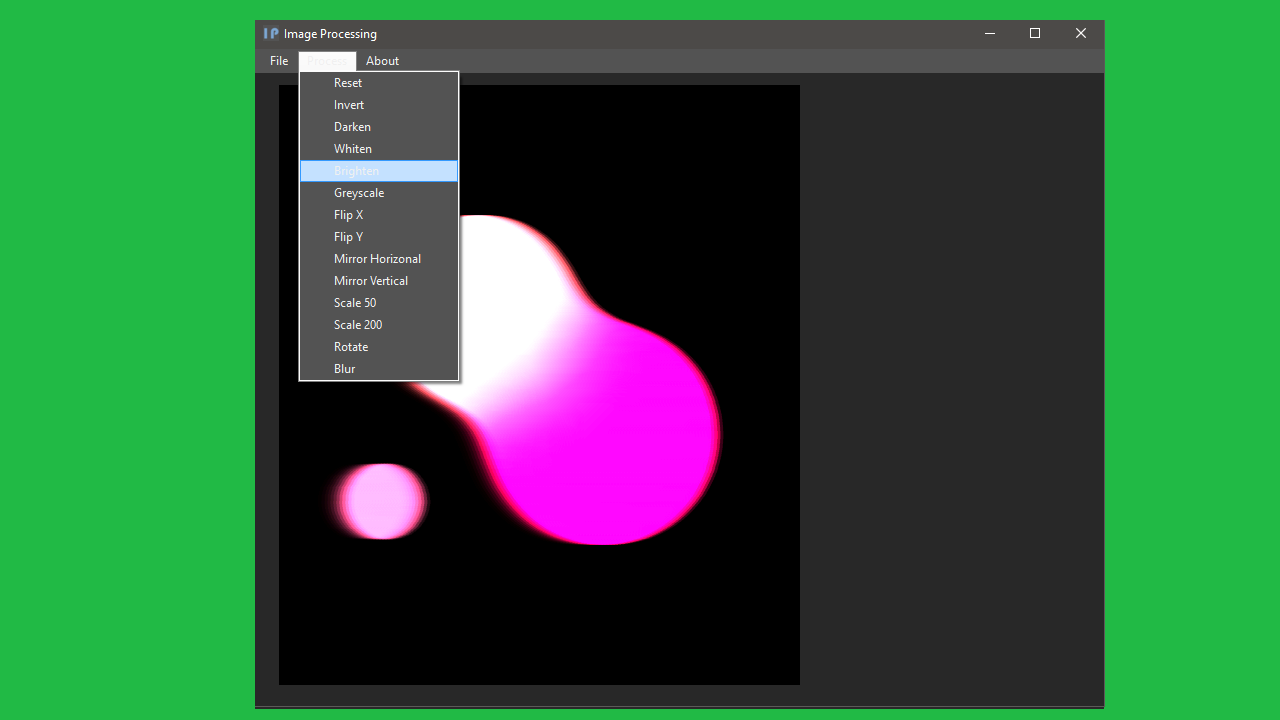Viewport: 1280px width, 720px height.
Task: Select the Whiten menu entry
Action: [x=379, y=149]
